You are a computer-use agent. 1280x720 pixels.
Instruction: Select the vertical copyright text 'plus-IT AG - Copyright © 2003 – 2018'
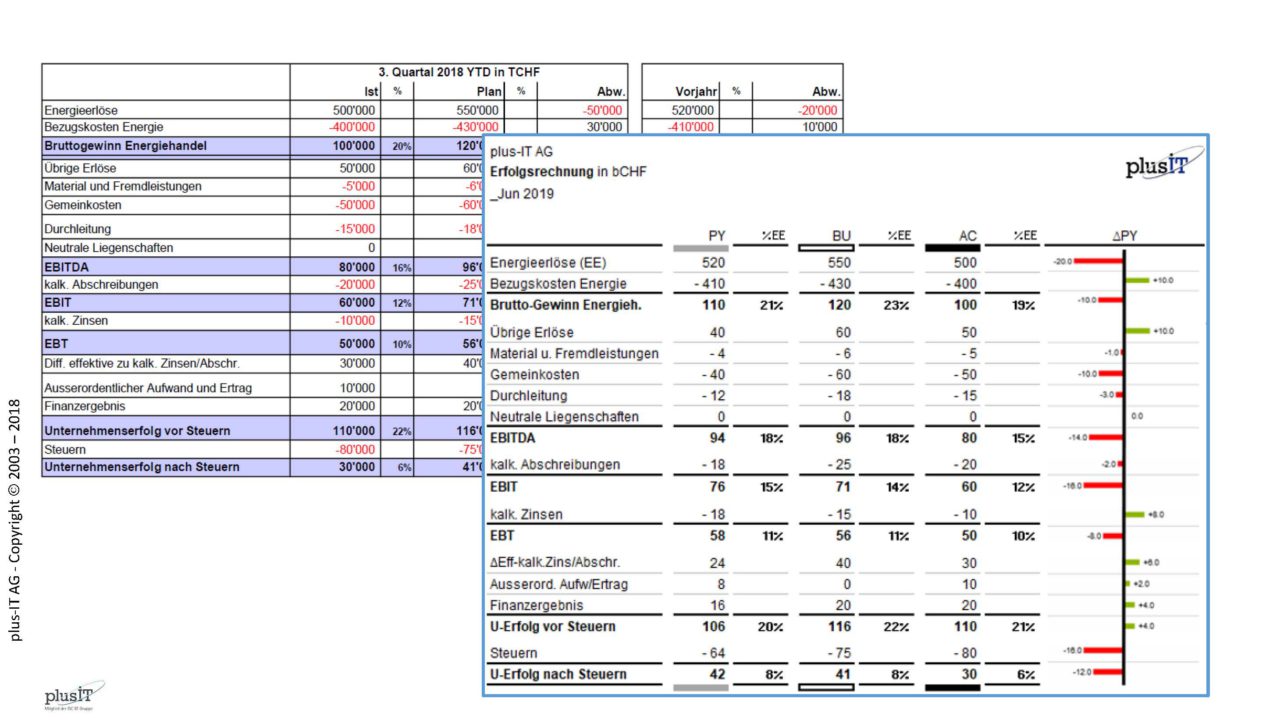click(15, 520)
